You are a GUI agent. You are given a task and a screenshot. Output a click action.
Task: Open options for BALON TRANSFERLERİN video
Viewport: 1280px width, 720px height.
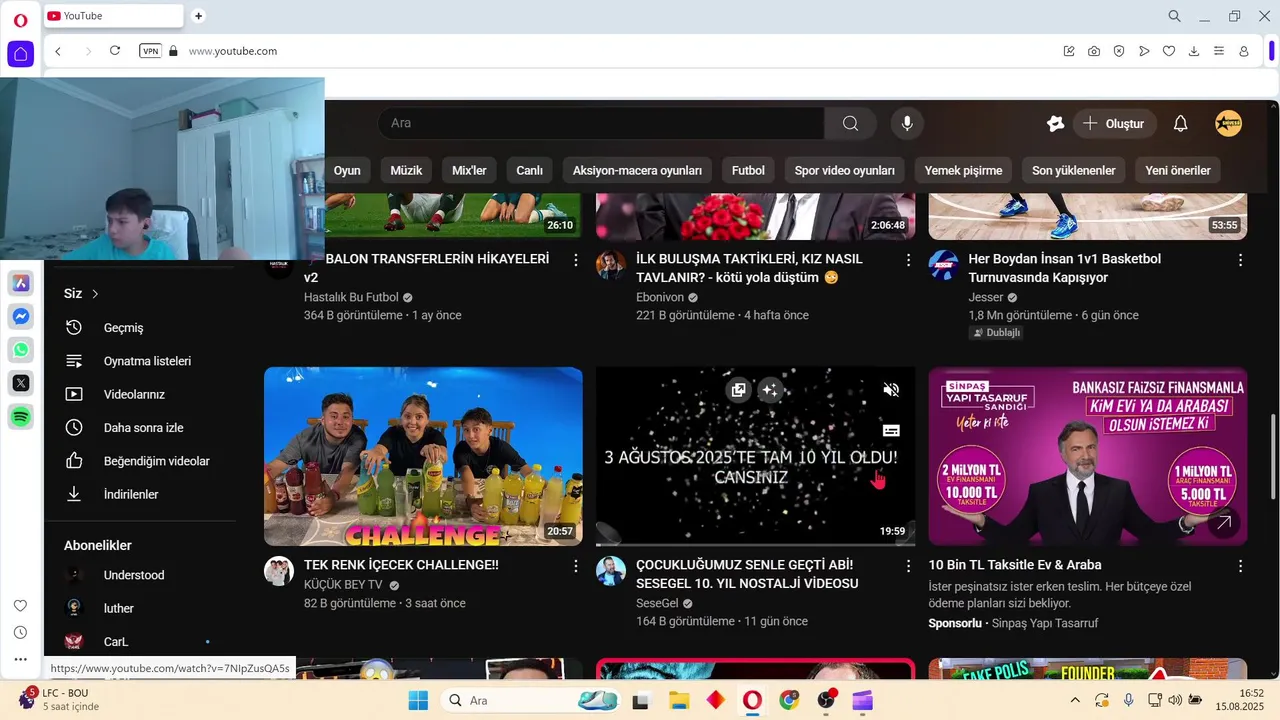tap(576, 260)
